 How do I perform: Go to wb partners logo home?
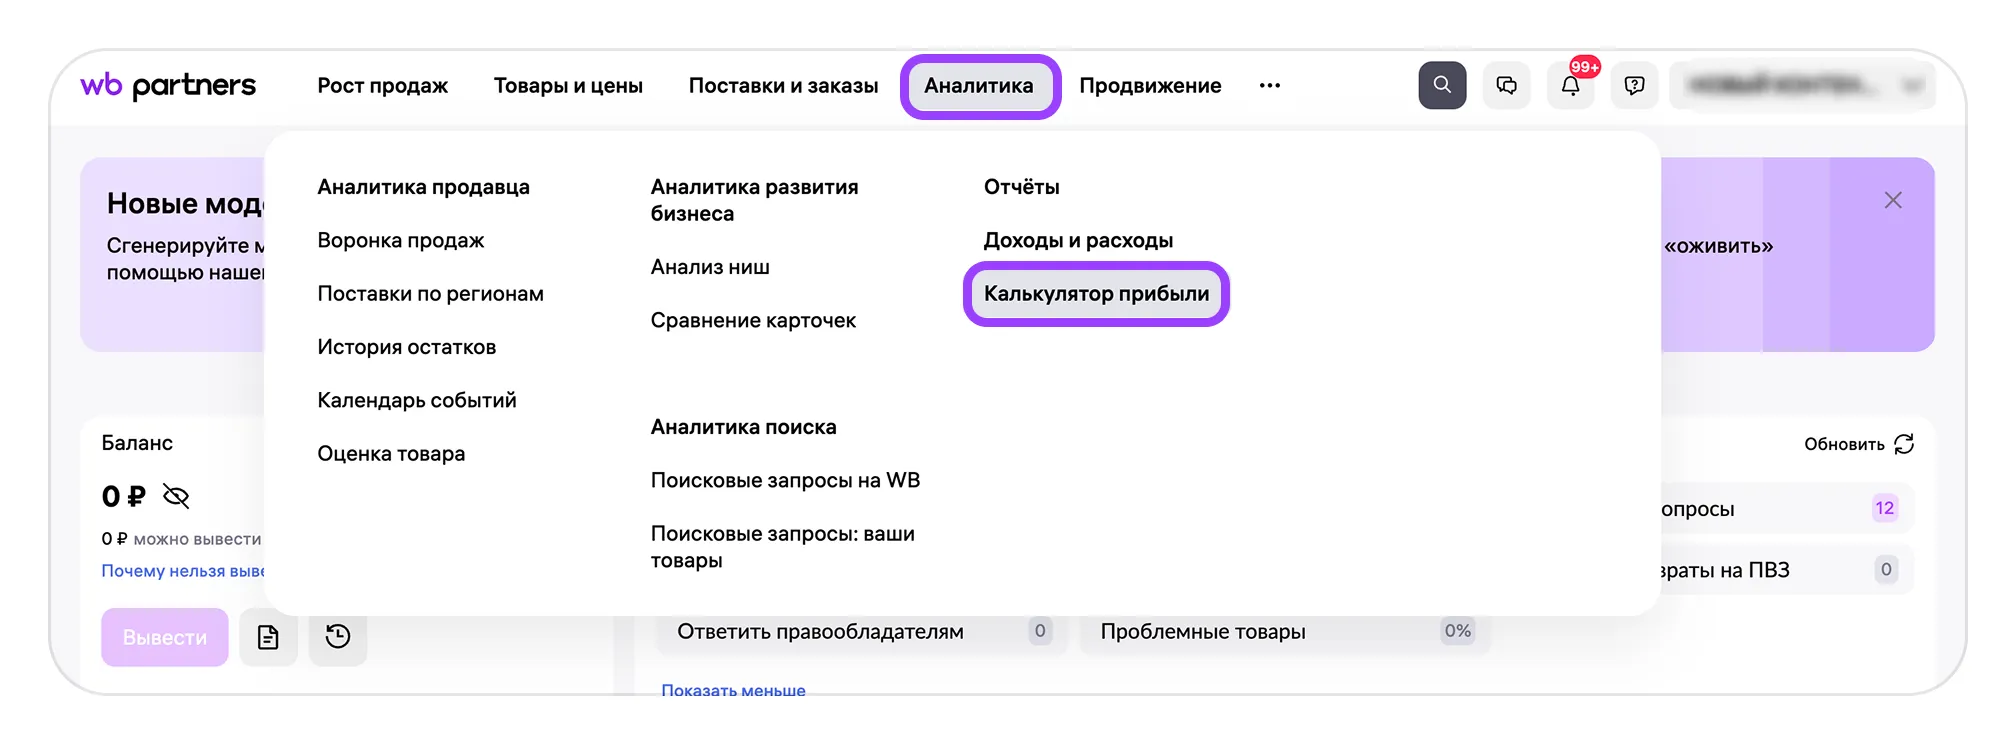click(168, 85)
